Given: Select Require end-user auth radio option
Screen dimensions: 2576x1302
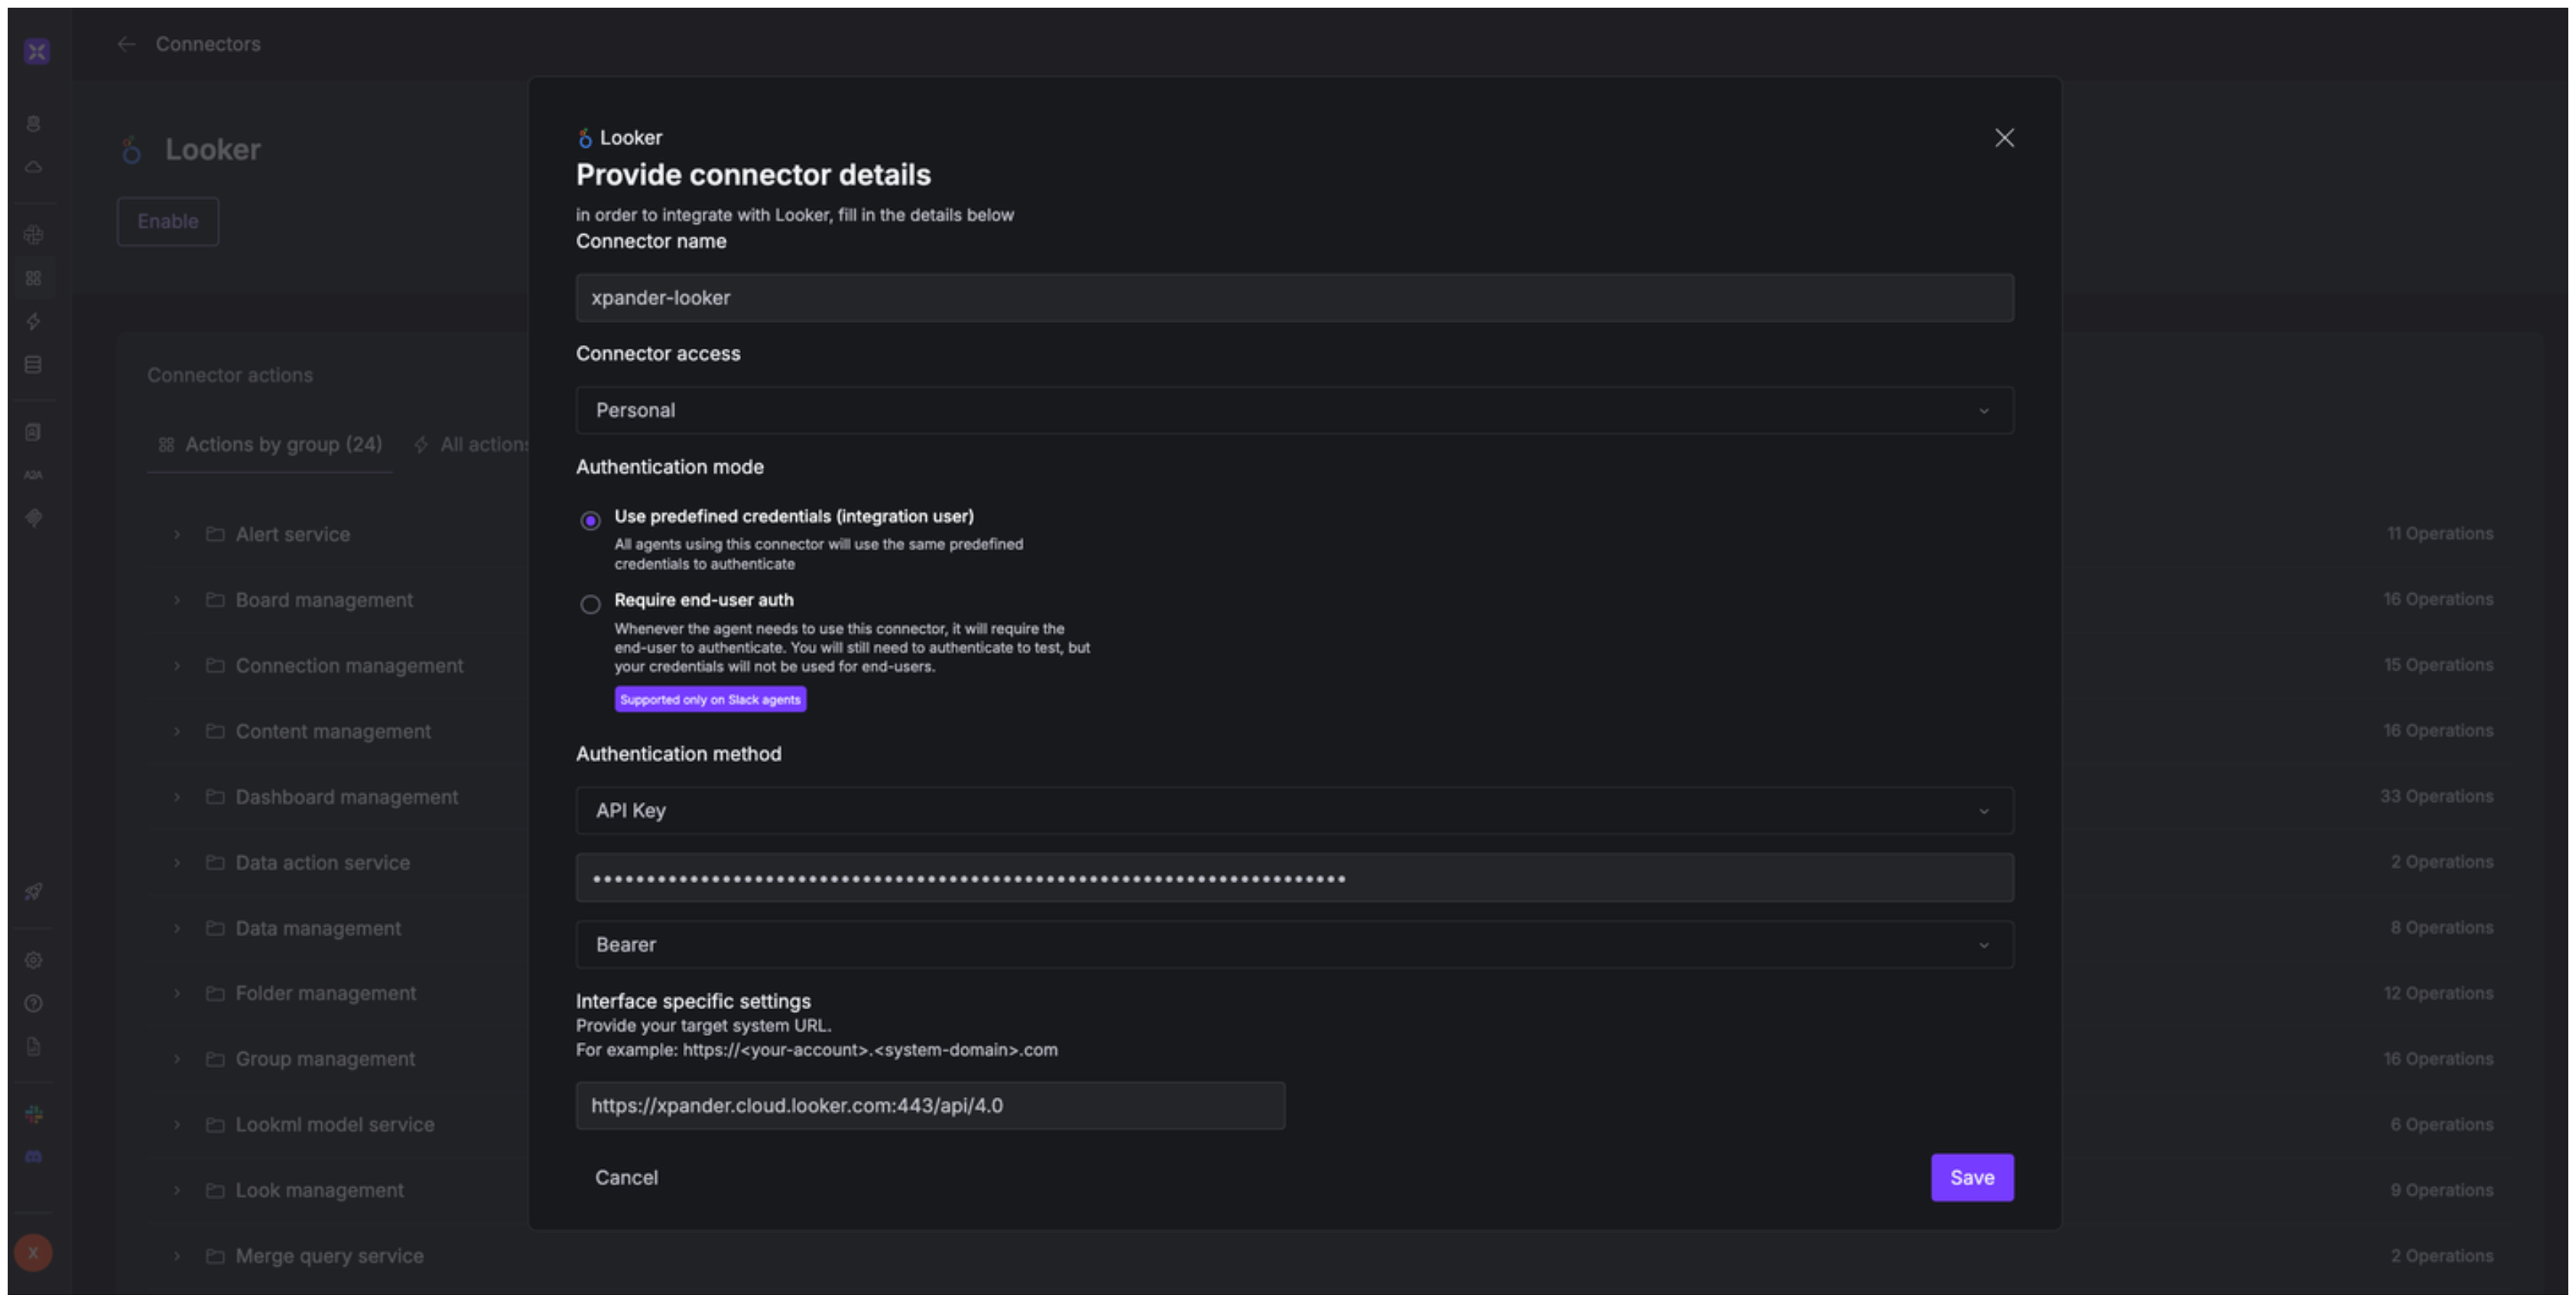Looking at the screenshot, I should (590, 604).
